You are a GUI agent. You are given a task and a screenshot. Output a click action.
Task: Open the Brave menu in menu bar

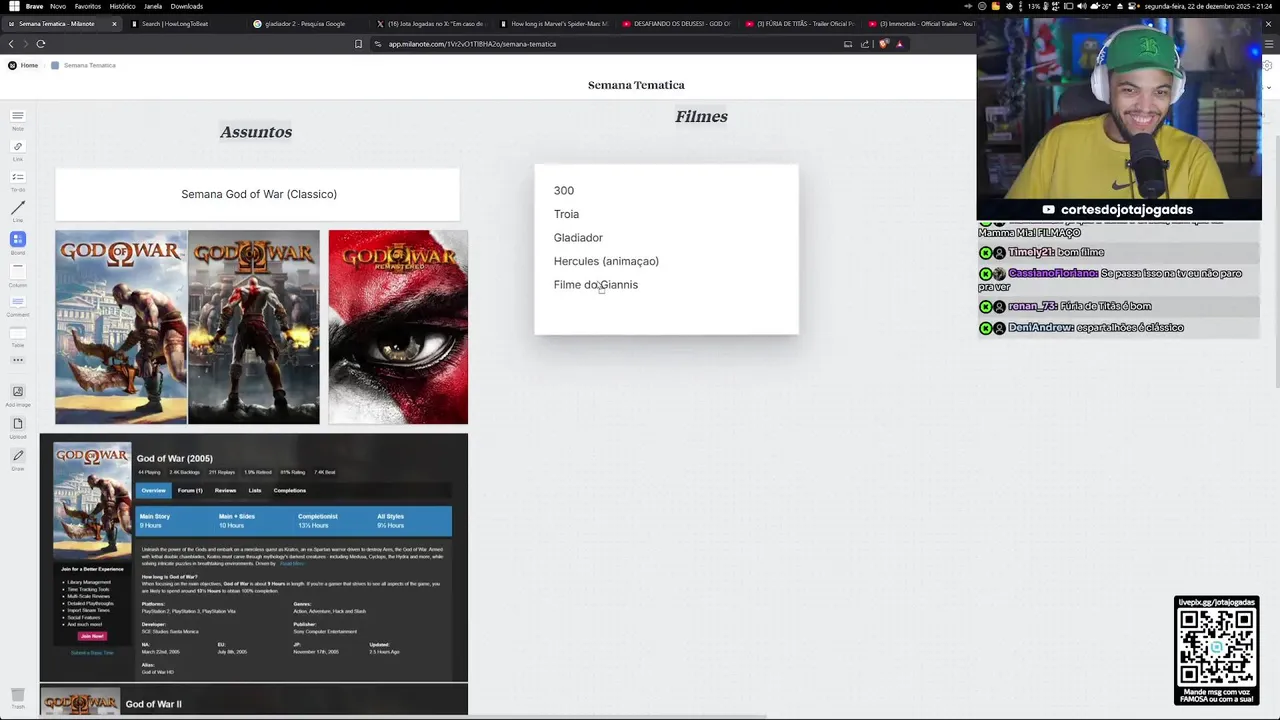[34, 6]
